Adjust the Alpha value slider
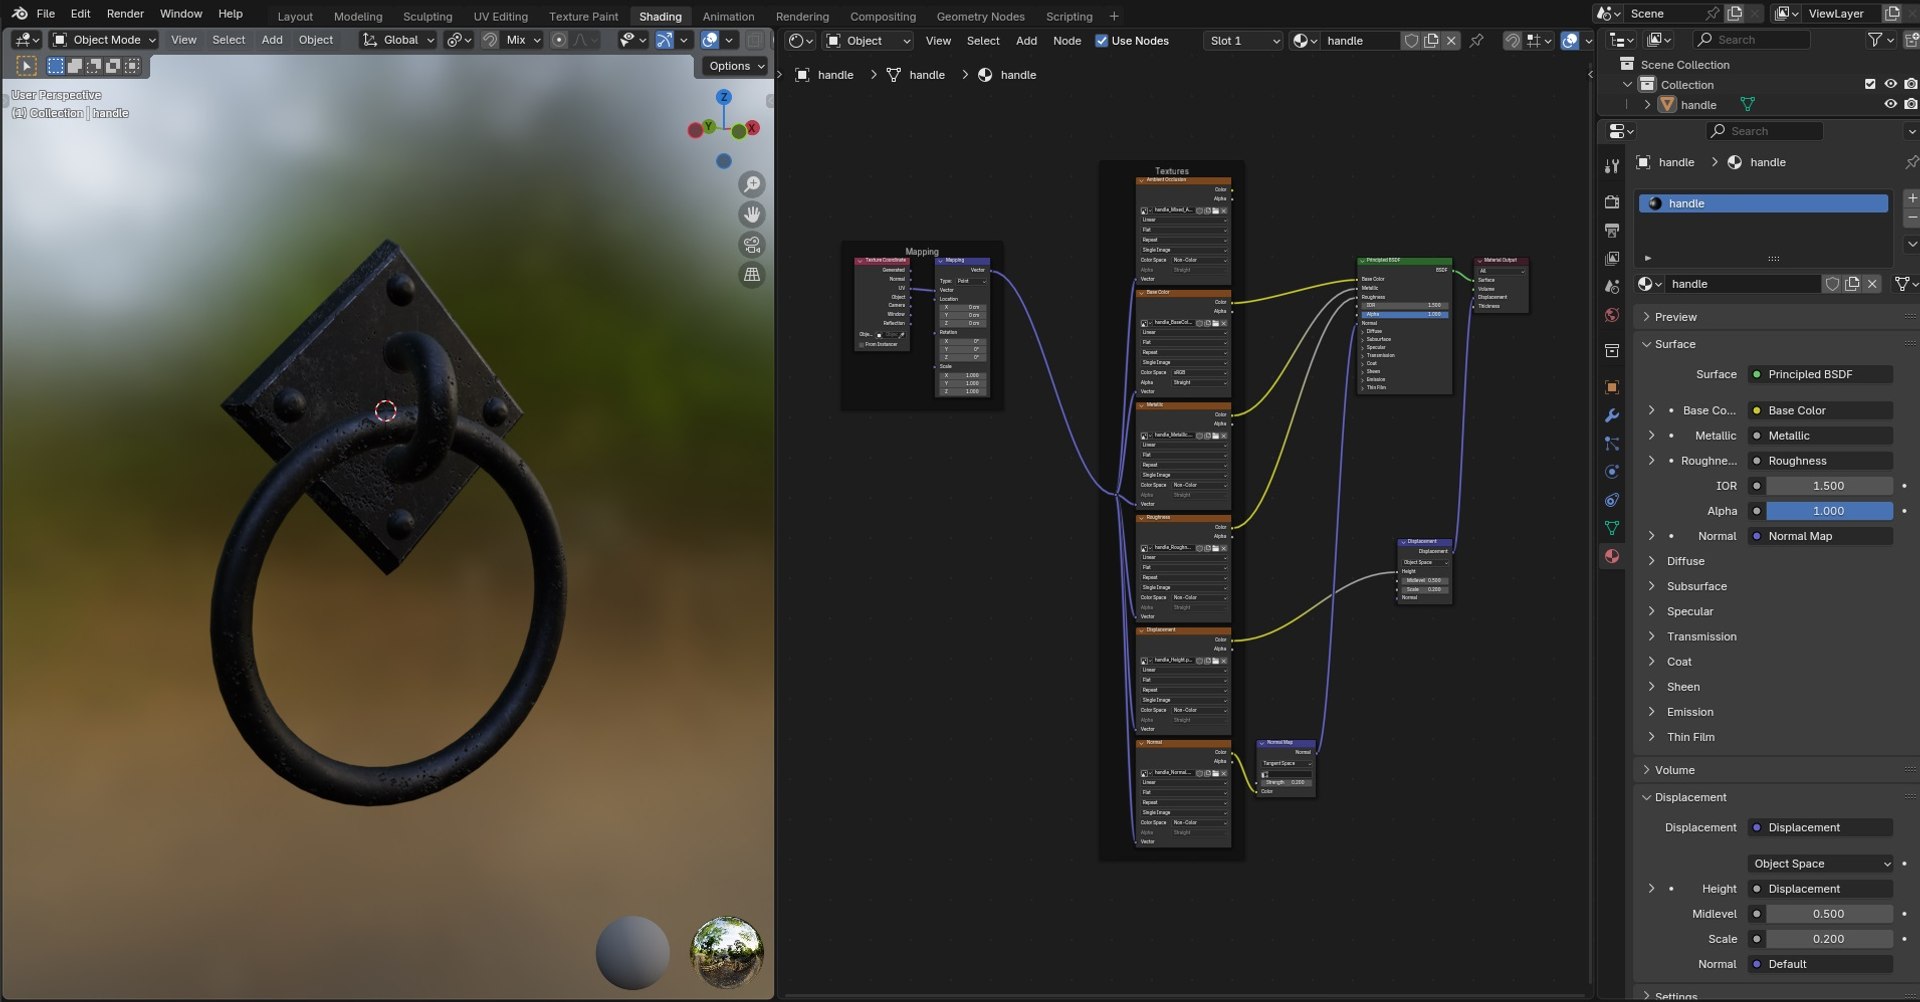 tap(1829, 511)
